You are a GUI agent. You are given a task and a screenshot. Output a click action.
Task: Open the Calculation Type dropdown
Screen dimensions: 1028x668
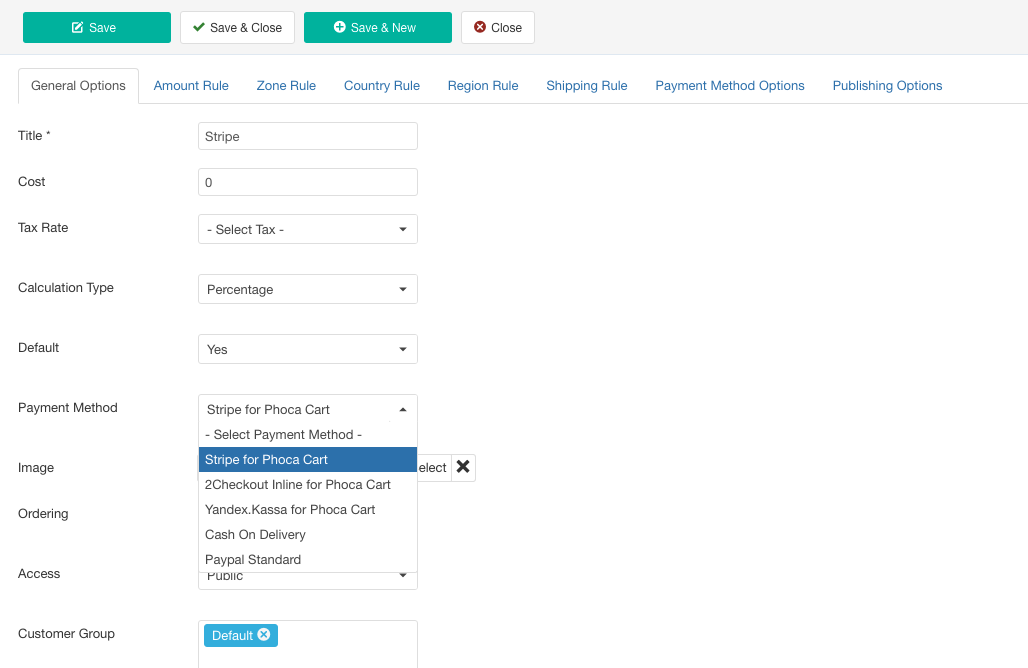pos(307,289)
